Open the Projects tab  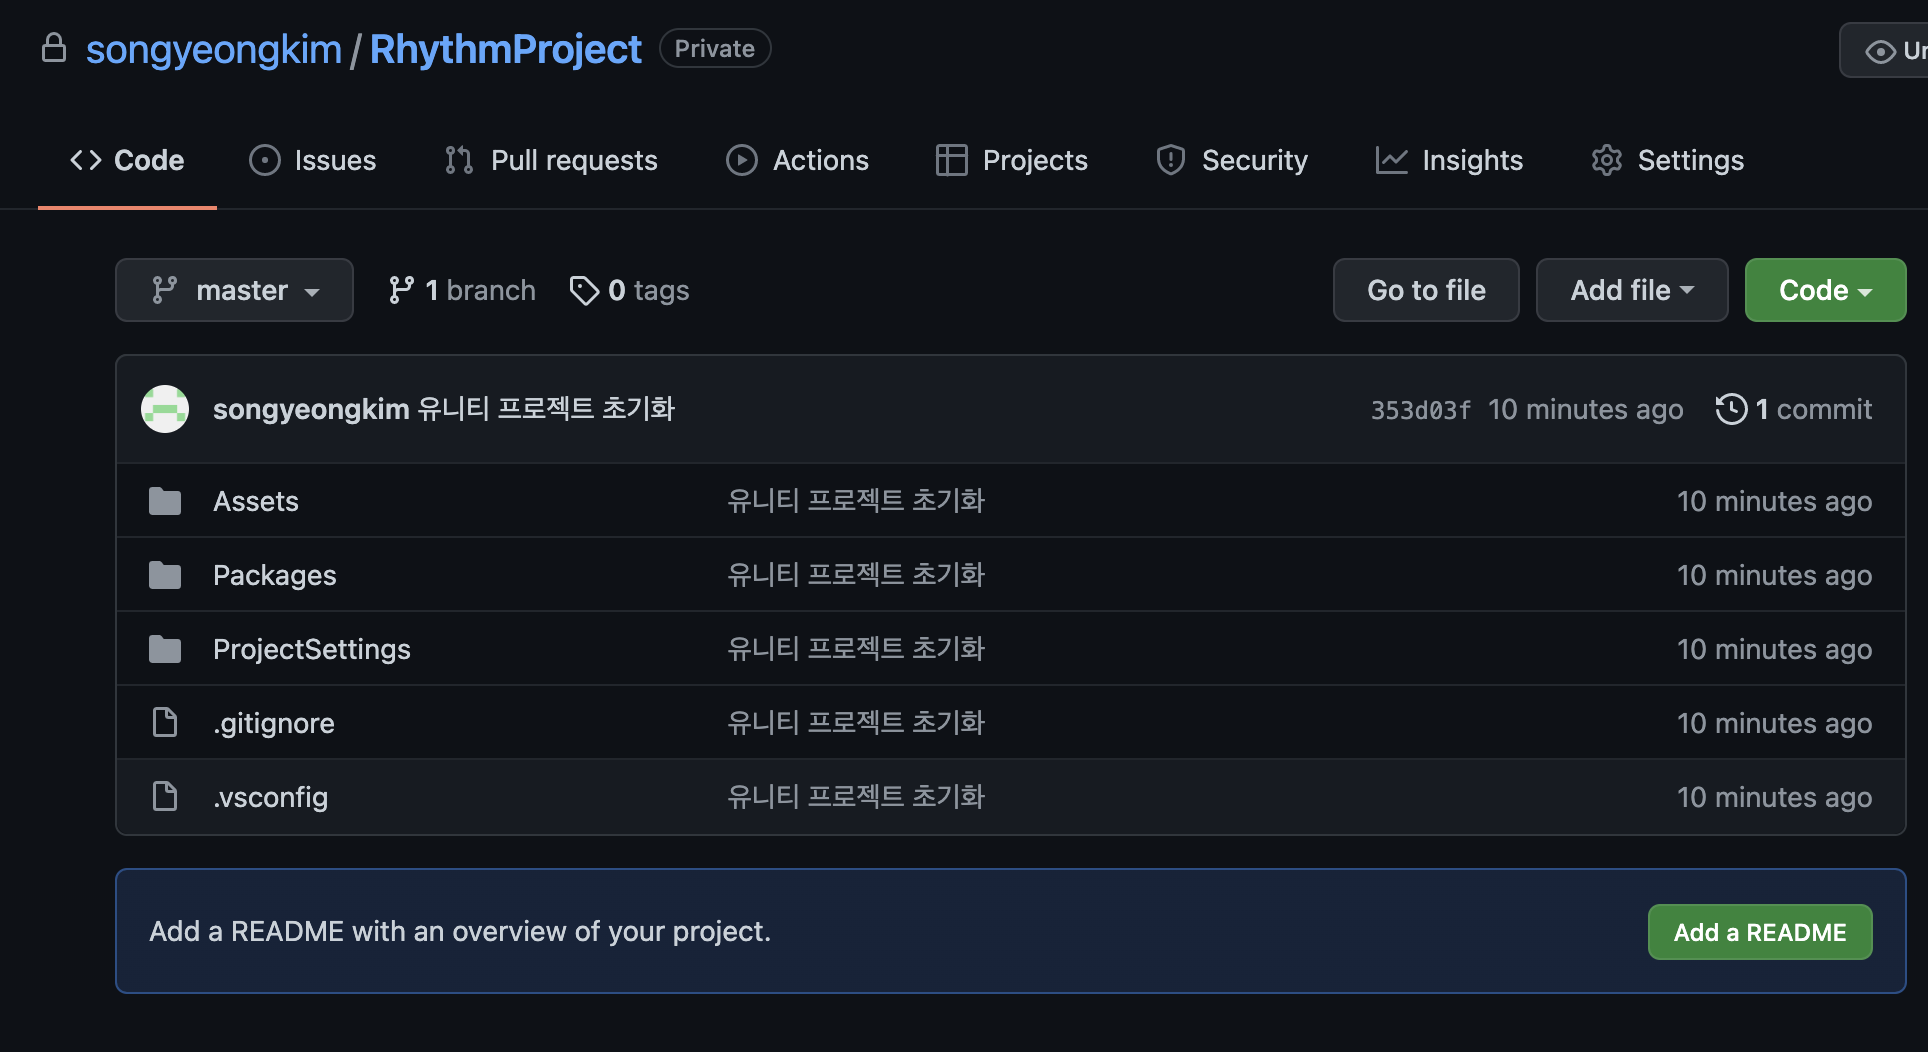coord(1011,160)
